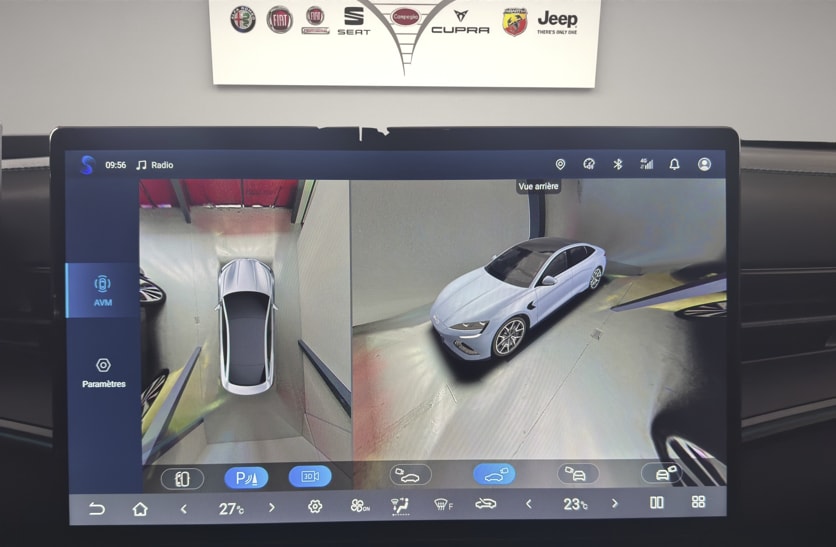836x547 pixels.
Task: Toggle the fan ON climate icon
Action: tap(360, 506)
